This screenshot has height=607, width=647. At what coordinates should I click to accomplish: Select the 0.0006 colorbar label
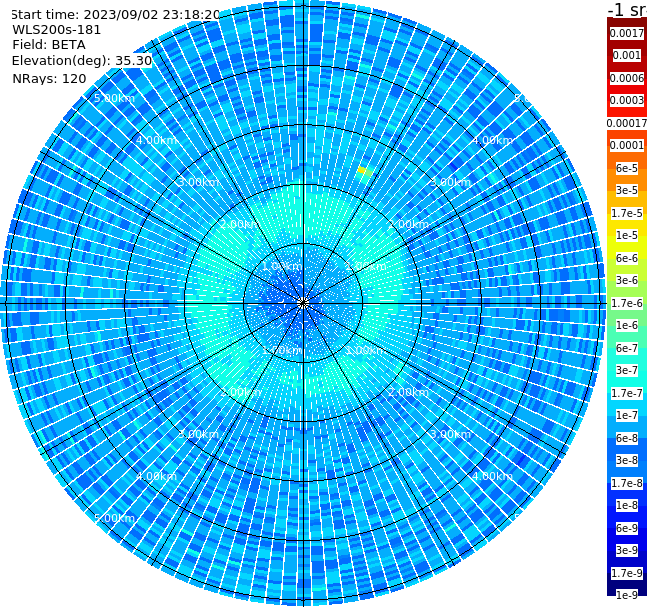tap(627, 78)
